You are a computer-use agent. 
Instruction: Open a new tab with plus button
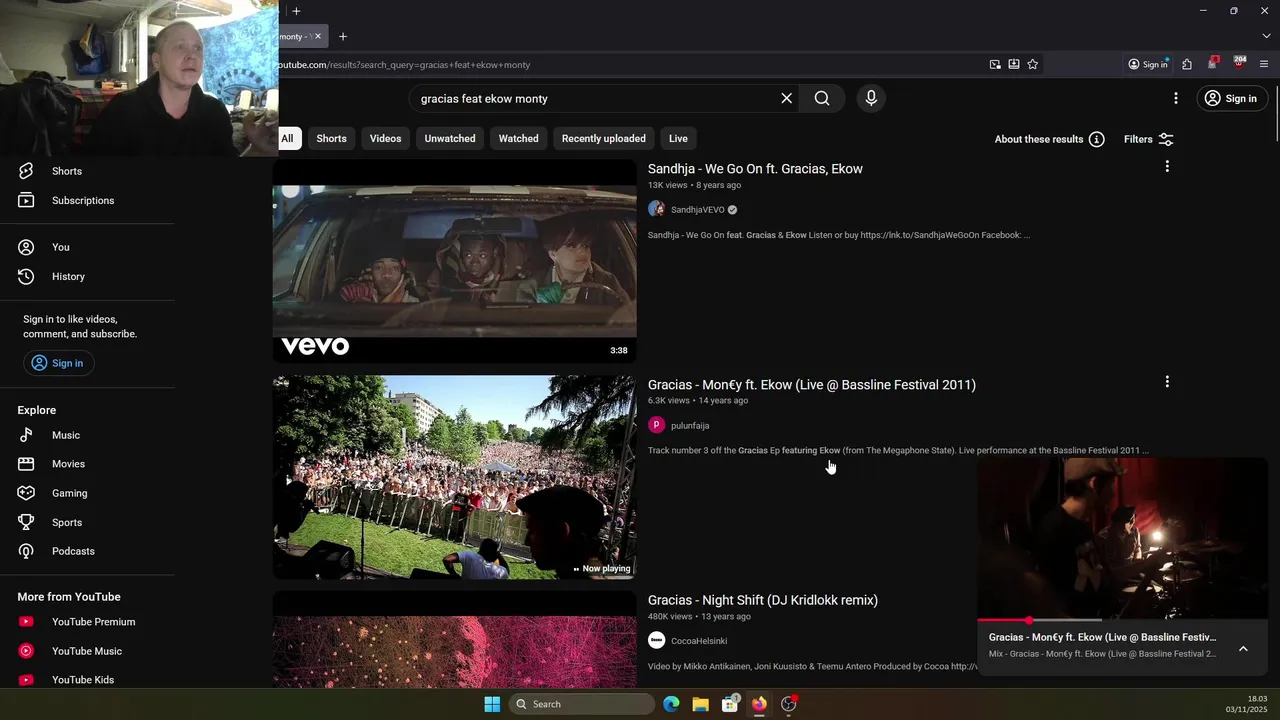[343, 36]
